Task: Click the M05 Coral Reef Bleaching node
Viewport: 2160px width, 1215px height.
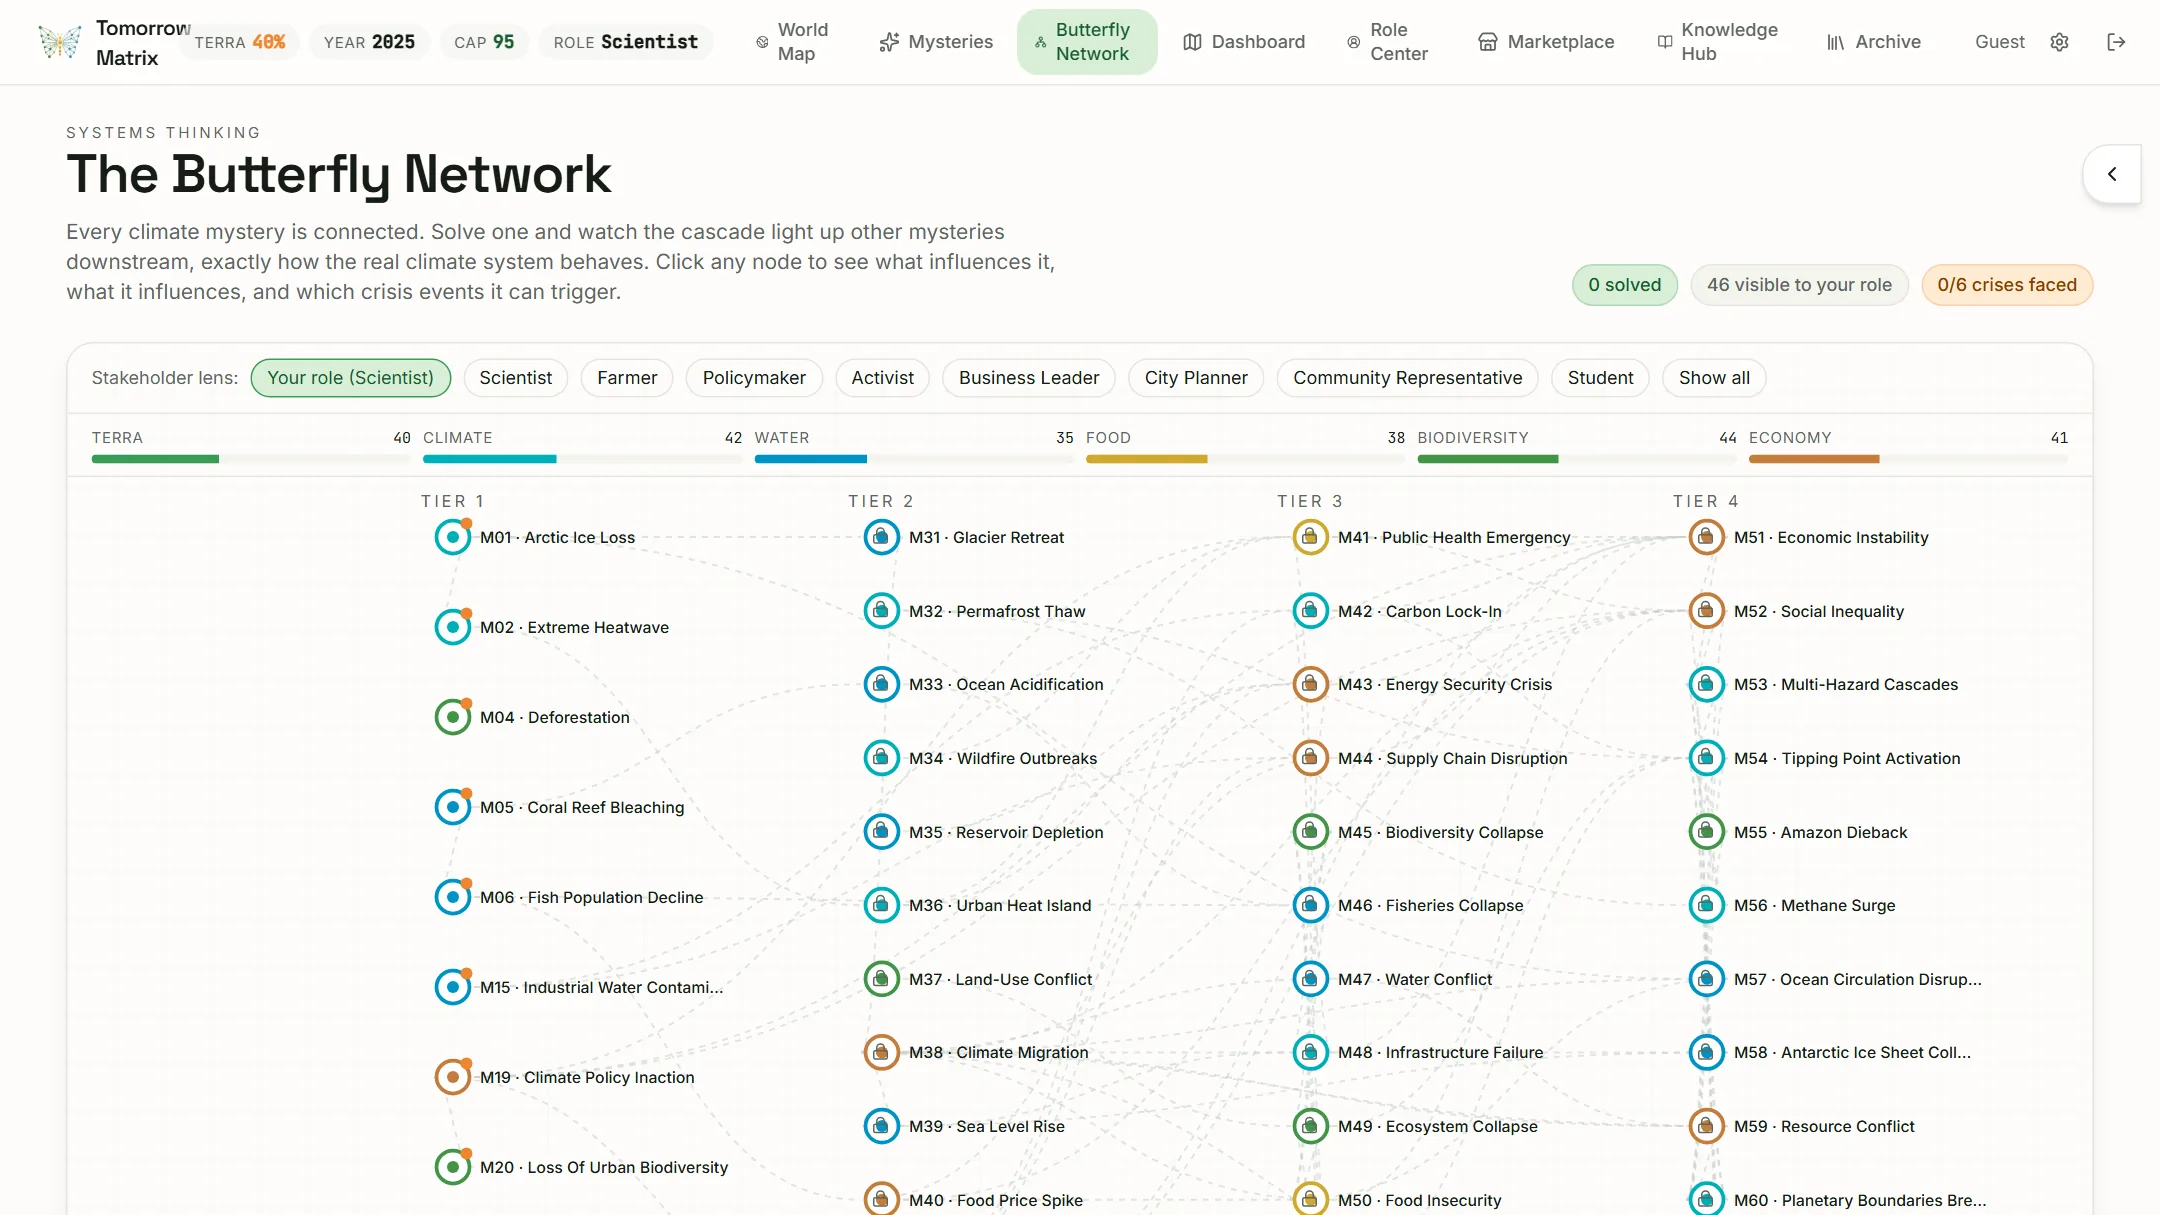Action: point(453,807)
